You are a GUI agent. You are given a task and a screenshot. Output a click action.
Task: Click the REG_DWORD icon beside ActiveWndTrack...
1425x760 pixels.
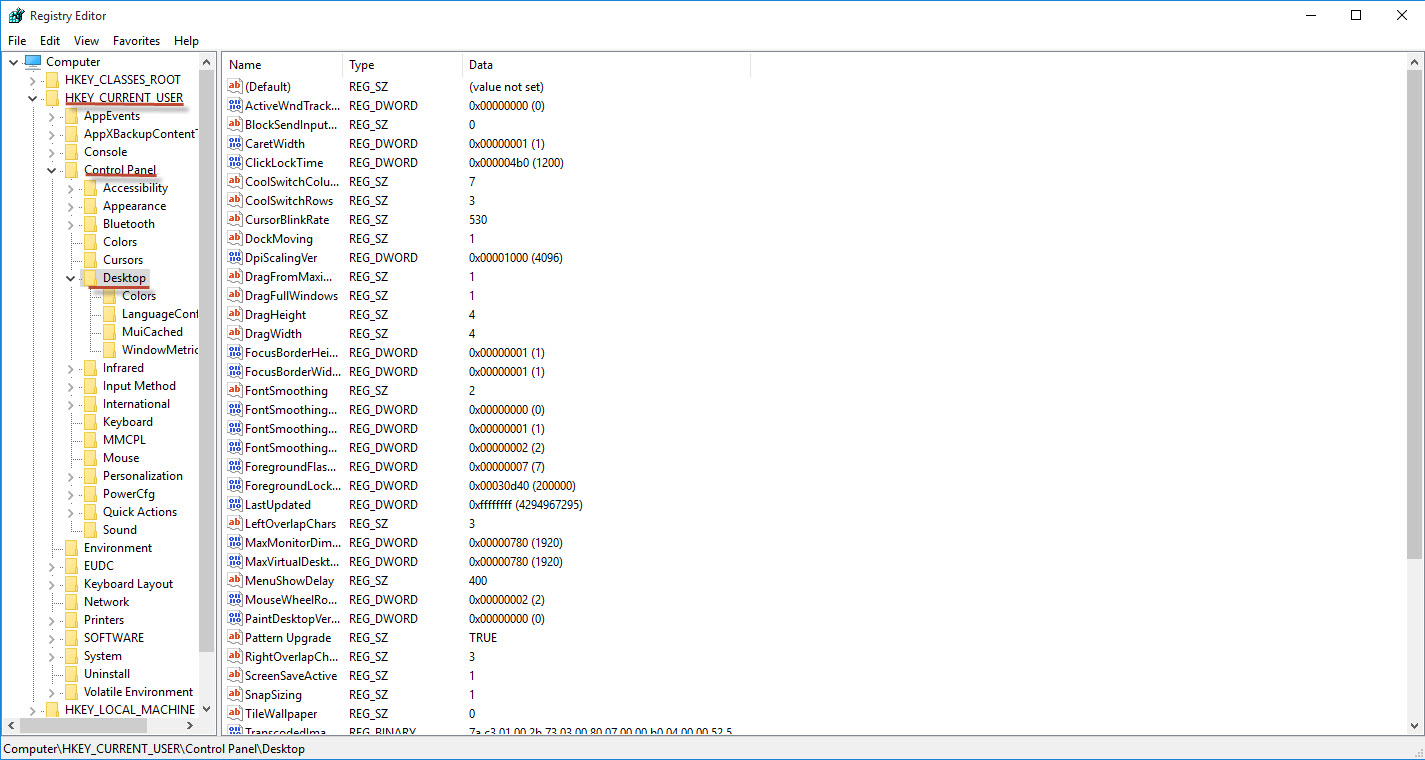point(234,105)
